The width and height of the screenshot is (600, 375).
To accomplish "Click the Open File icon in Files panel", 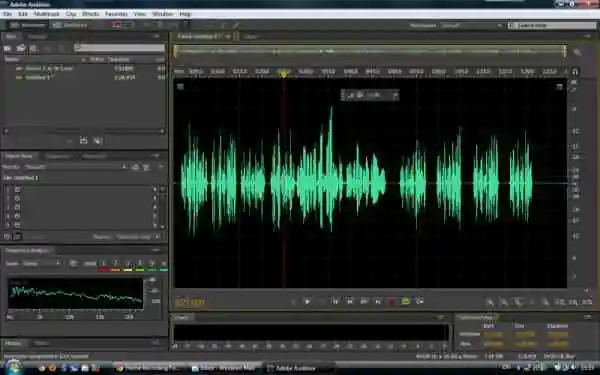I will (x=7, y=48).
